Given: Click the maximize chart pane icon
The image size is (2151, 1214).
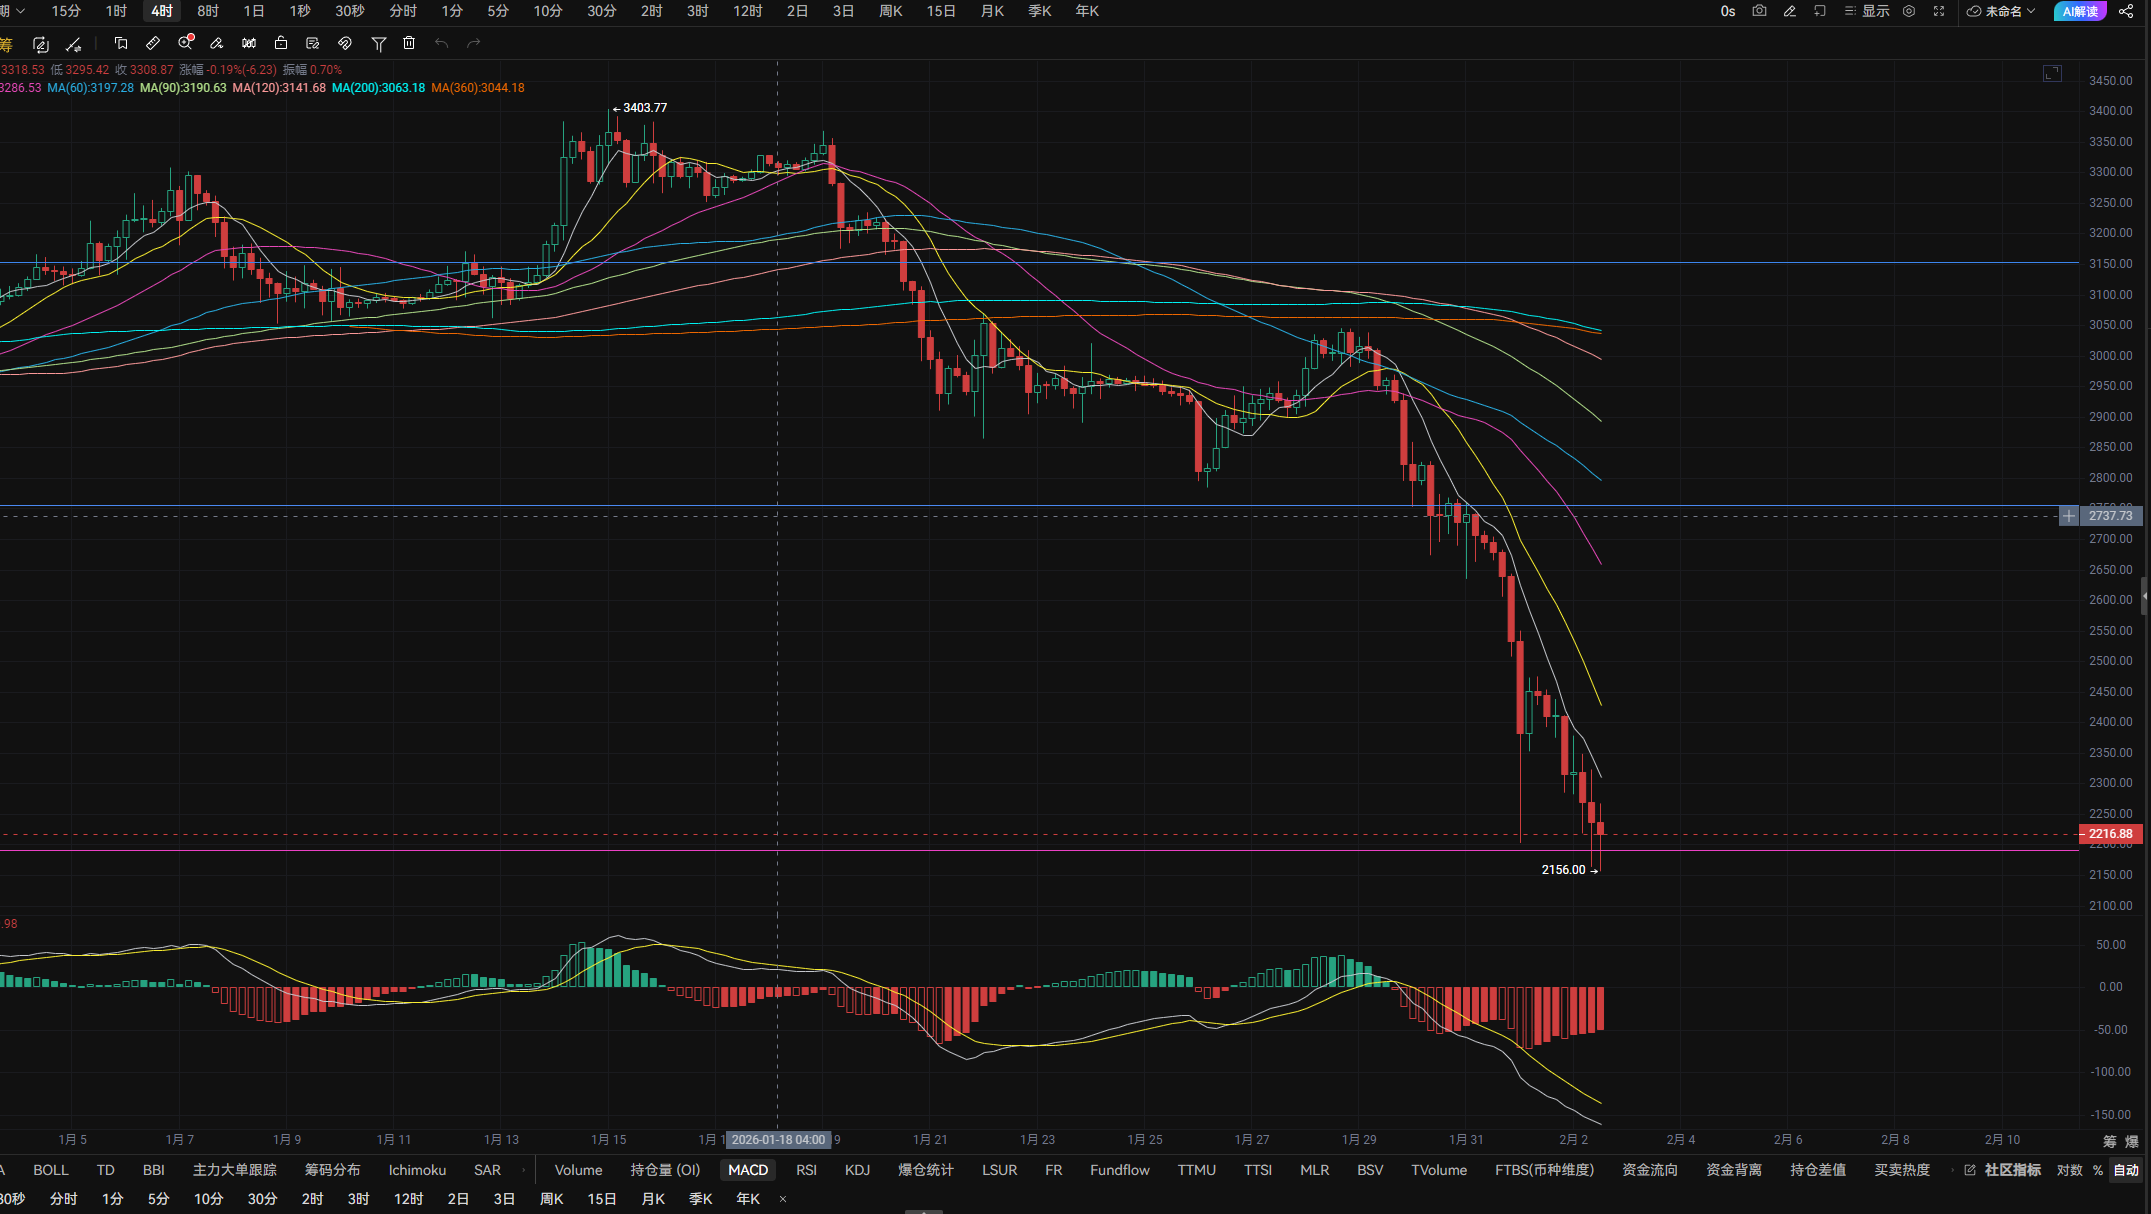Looking at the screenshot, I should click(2052, 73).
